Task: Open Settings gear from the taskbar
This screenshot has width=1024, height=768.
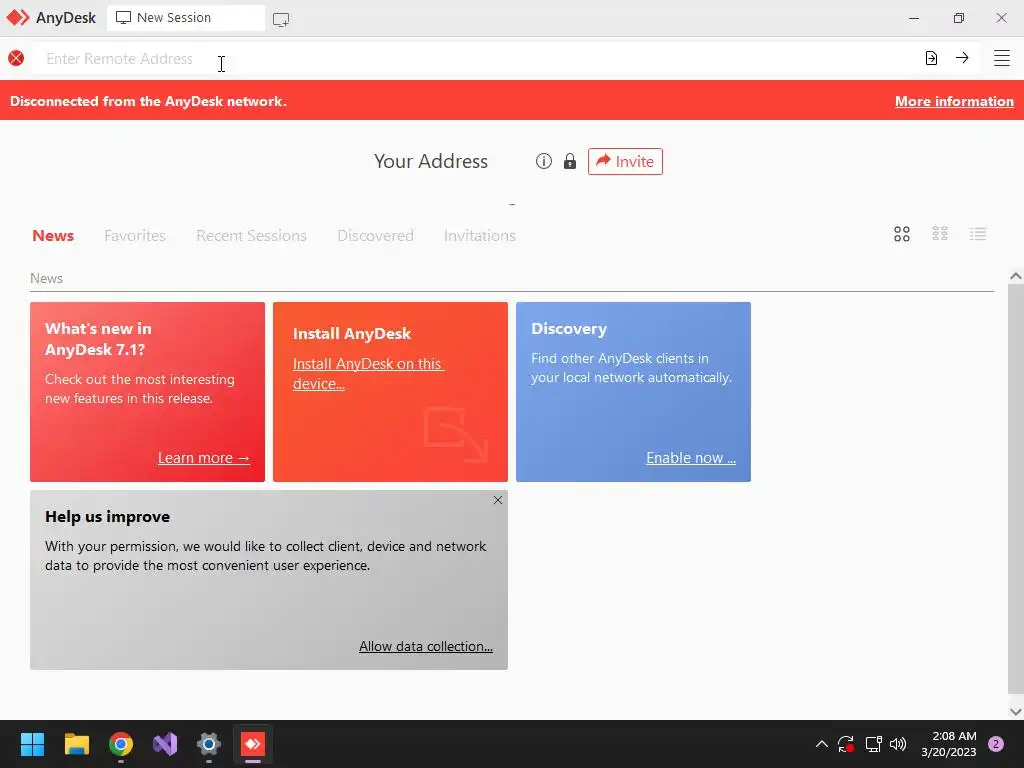Action: 209,744
